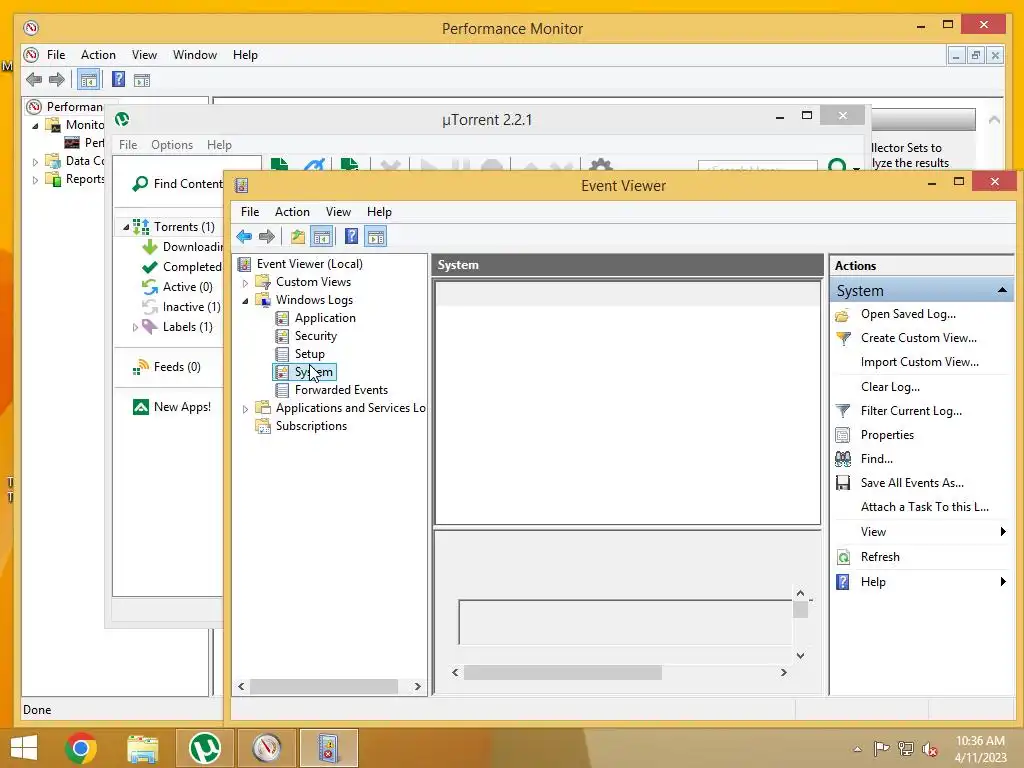1024x768 pixels.
Task: Open the File menu in Event Viewer
Action: tap(249, 212)
